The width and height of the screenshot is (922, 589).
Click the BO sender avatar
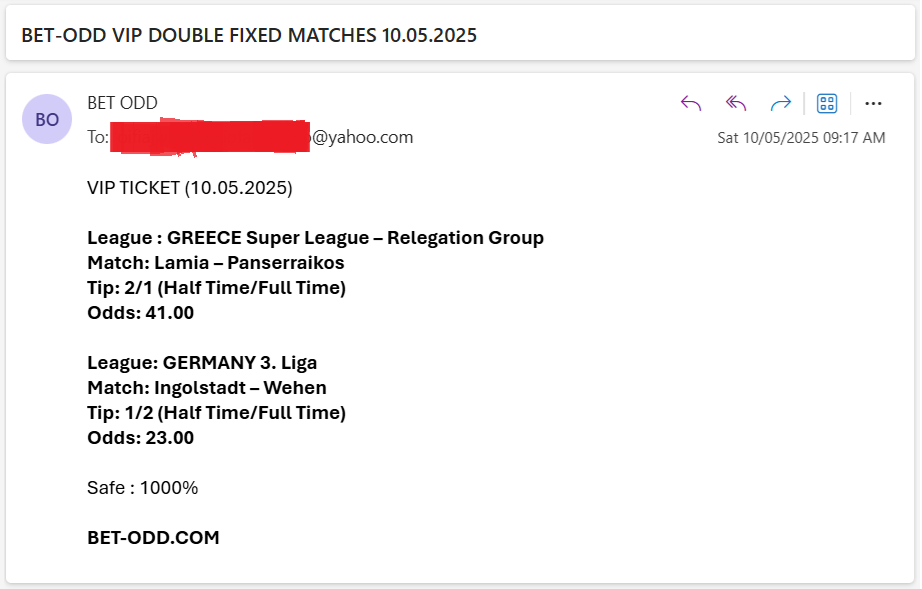pyautogui.click(x=47, y=119)
